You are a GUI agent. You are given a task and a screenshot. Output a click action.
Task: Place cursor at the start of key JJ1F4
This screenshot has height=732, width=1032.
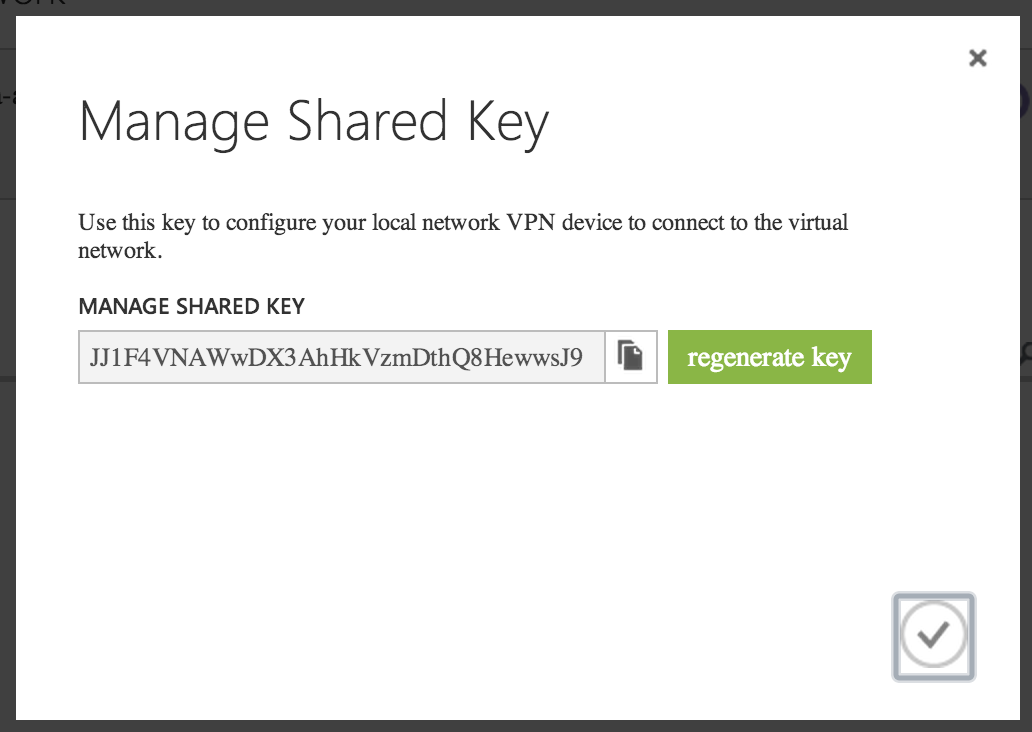[90, 357]
